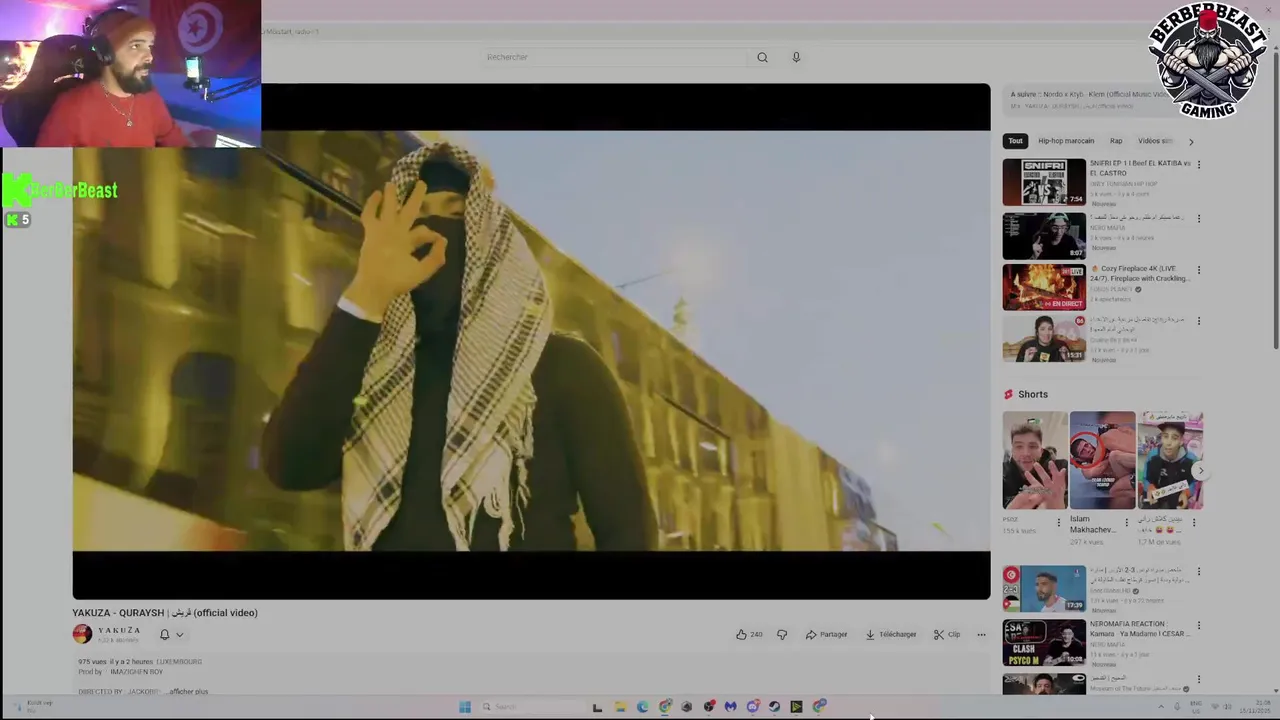Open the Windows Start button
The width and height of the screenshot is (1280, 720).
[x=465, y=707]
